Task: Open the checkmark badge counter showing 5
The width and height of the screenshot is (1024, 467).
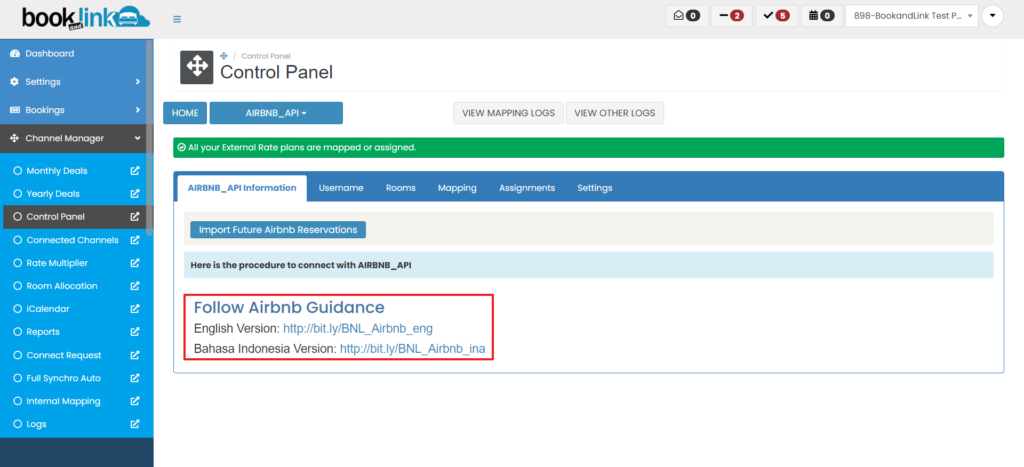Action: click(776, 16)
